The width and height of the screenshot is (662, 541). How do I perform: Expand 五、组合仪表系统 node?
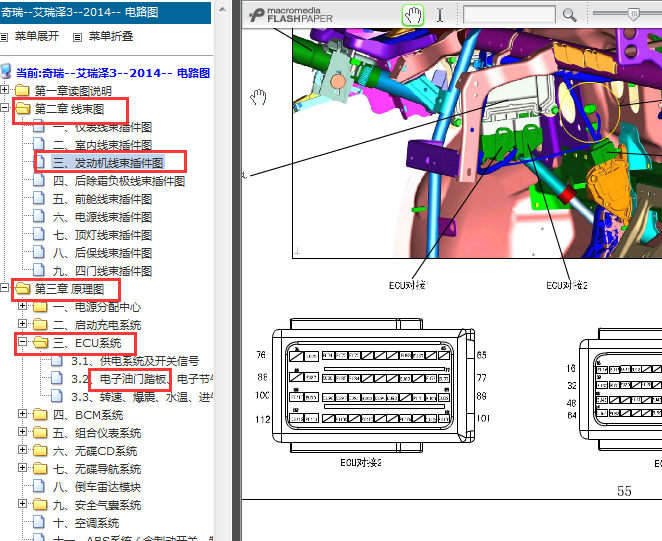22,432
